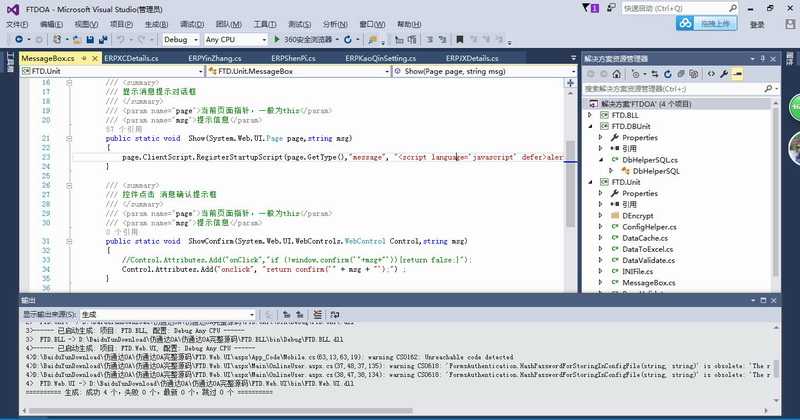
Task: Click pin icon on MessageBox.cs tab
Action: click(x=84, y=58)
